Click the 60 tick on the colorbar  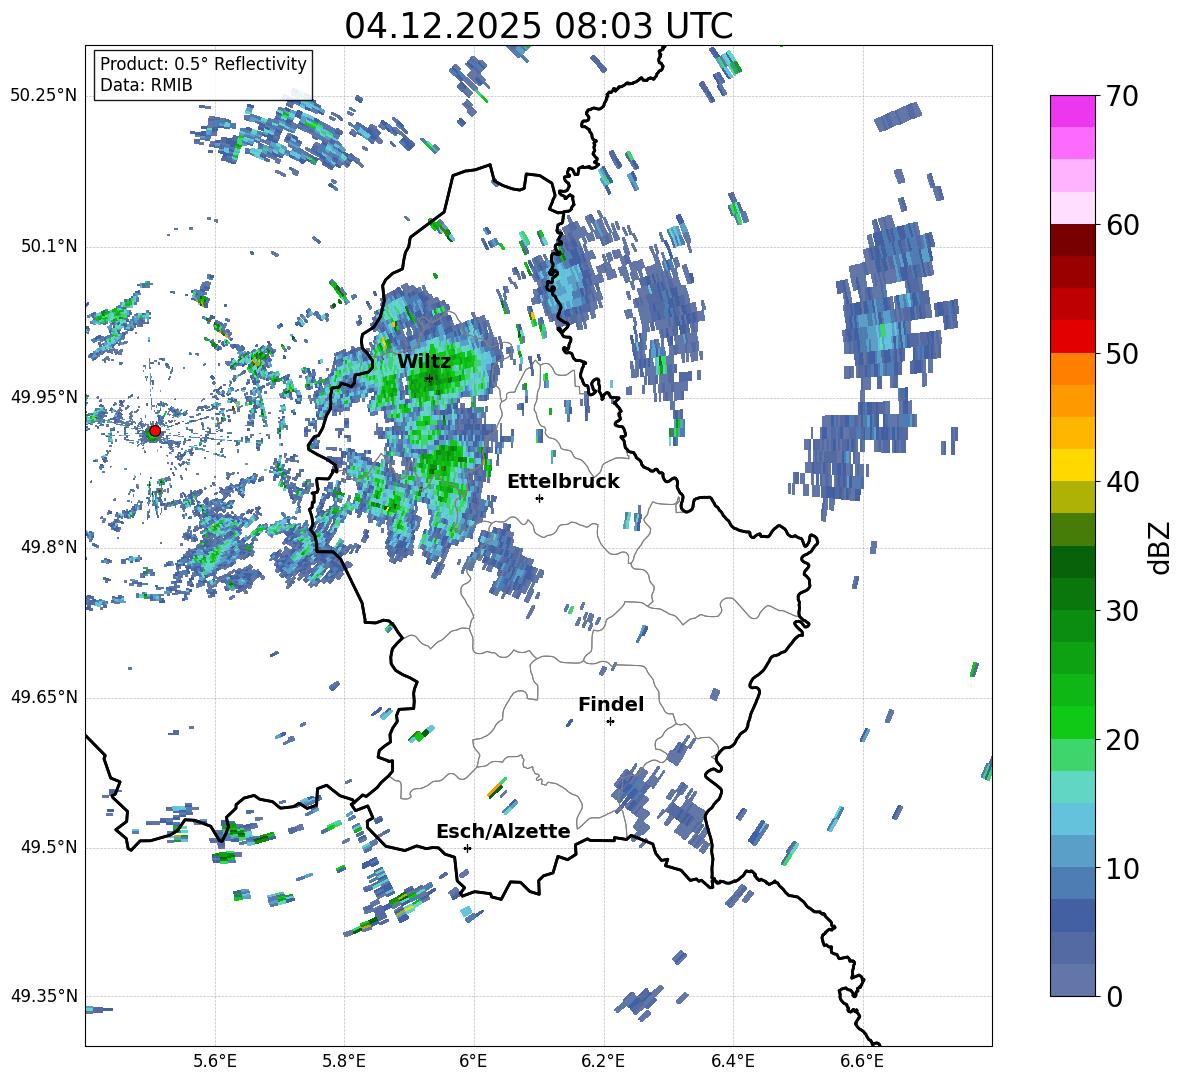(x=1122, y=225)
